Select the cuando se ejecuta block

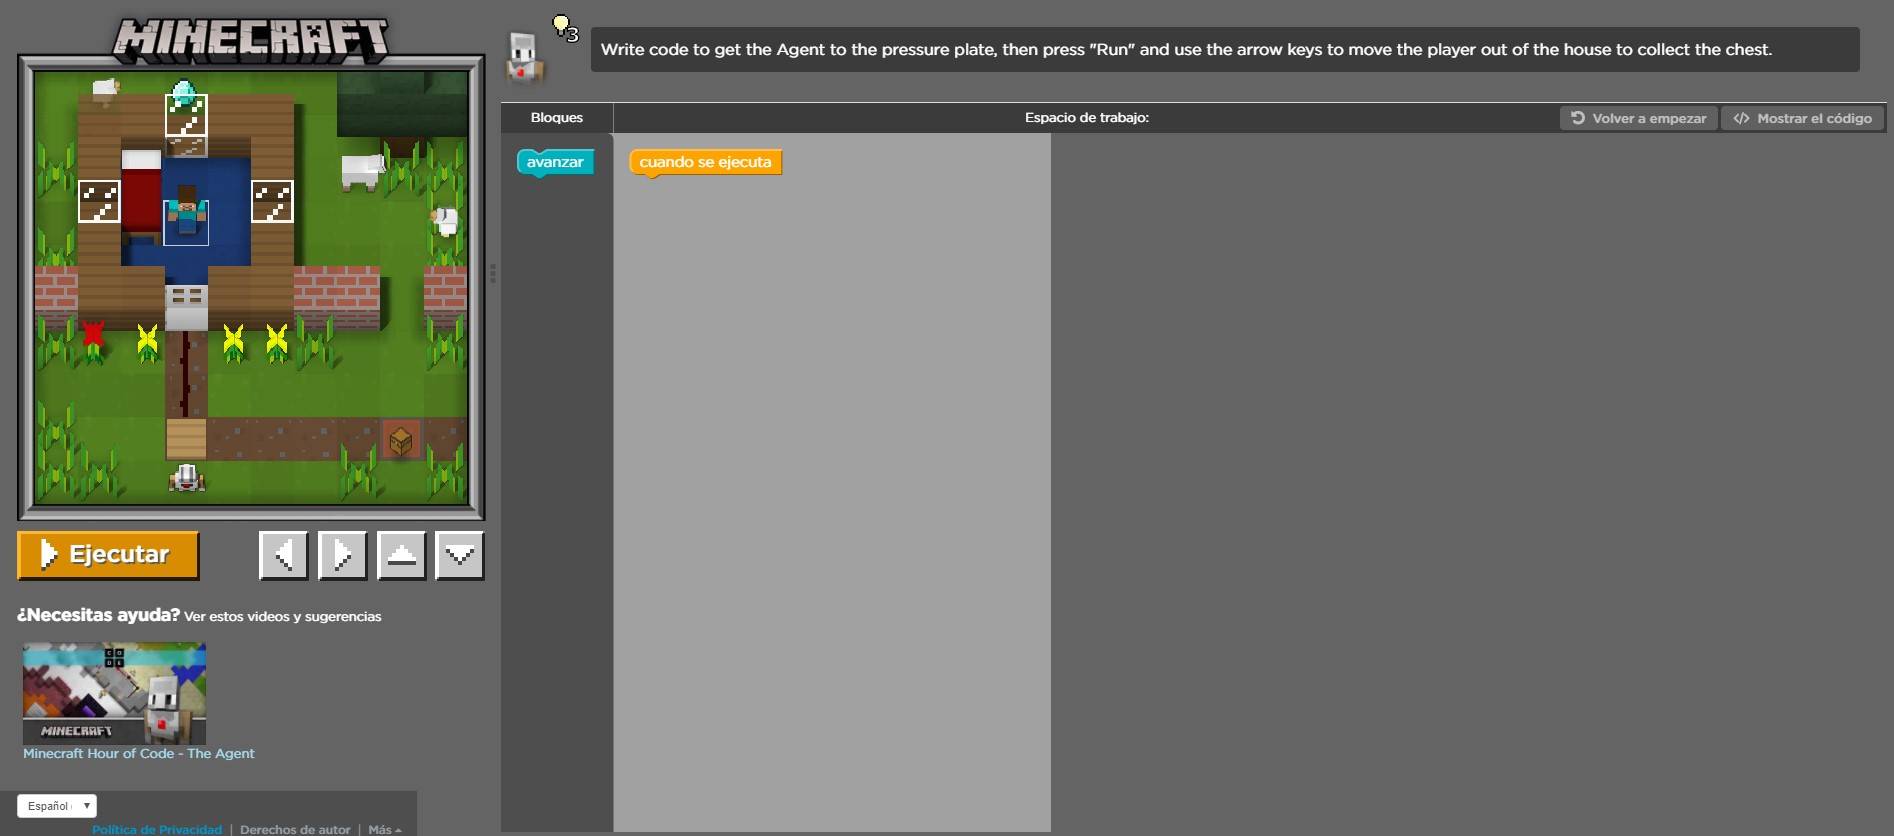pos(705,162)
